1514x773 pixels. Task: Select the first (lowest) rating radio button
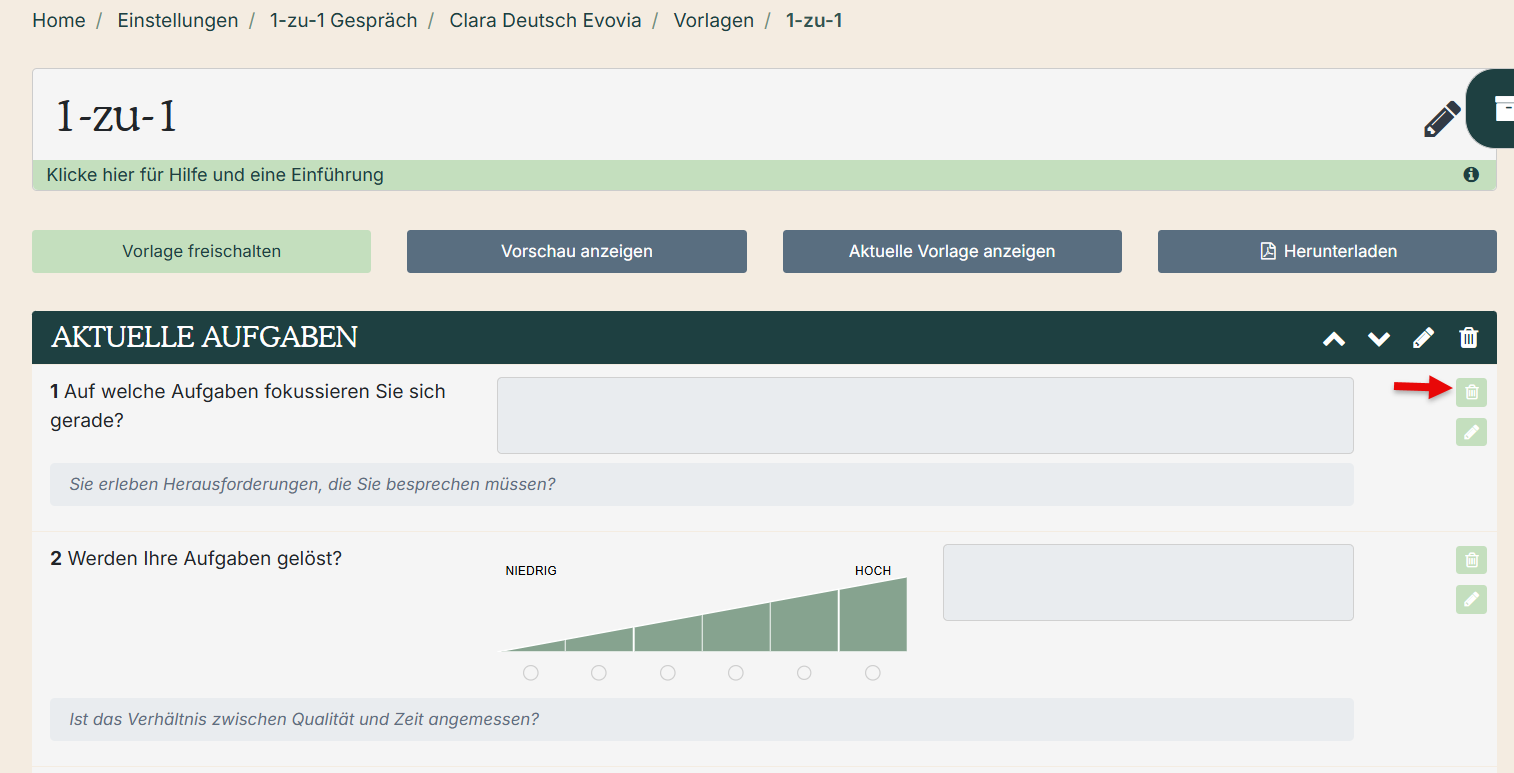pos(531,673)
